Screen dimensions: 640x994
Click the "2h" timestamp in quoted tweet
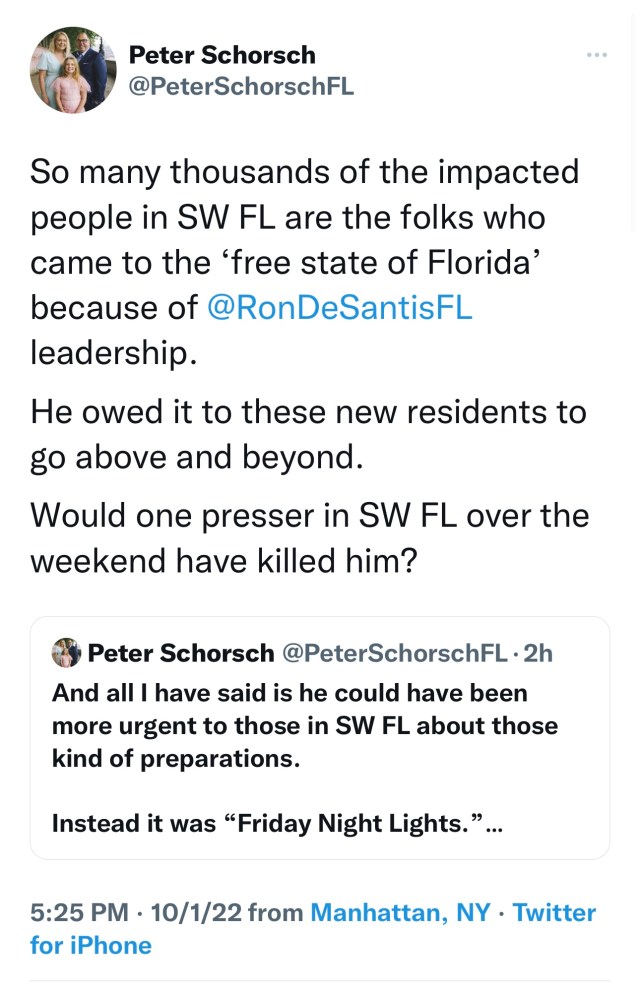[538, 653]
